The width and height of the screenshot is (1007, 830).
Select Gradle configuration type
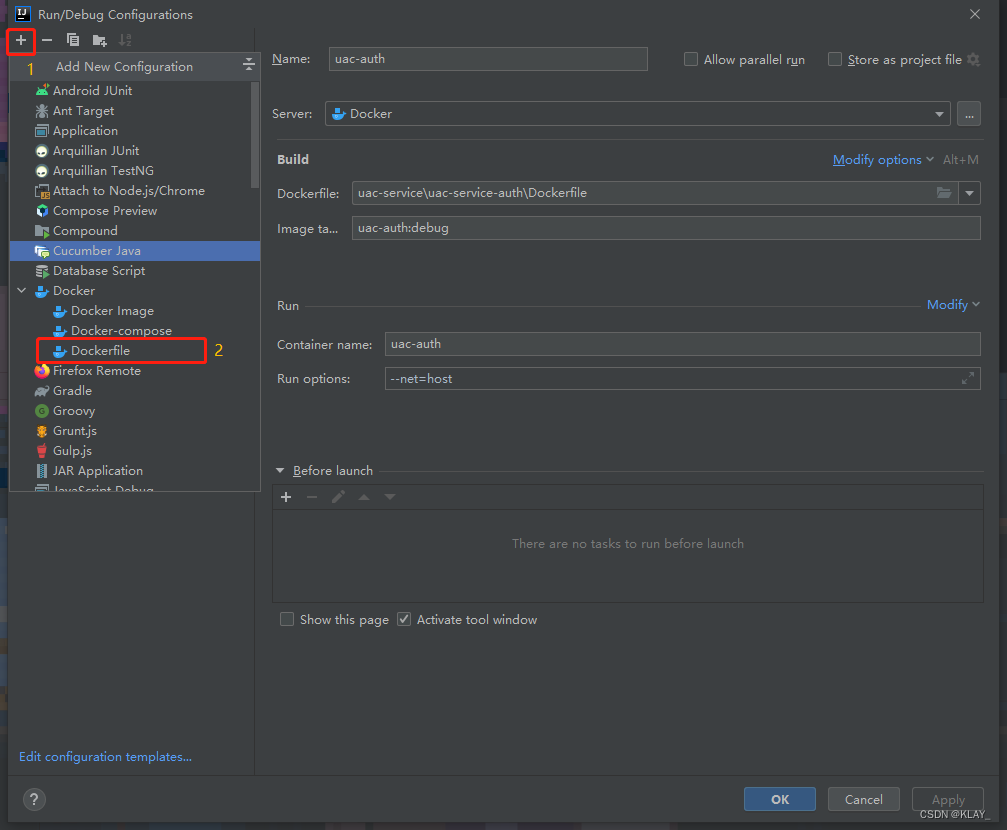click(135, 391)
